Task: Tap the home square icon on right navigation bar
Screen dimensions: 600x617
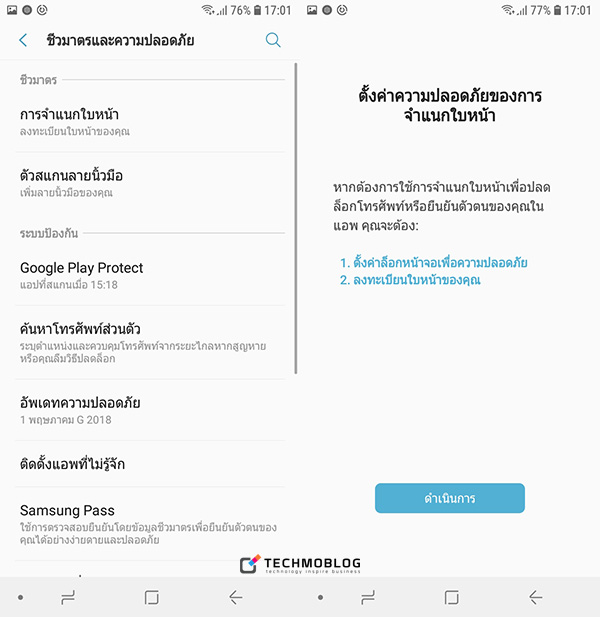Action: (x=451, y=597)
